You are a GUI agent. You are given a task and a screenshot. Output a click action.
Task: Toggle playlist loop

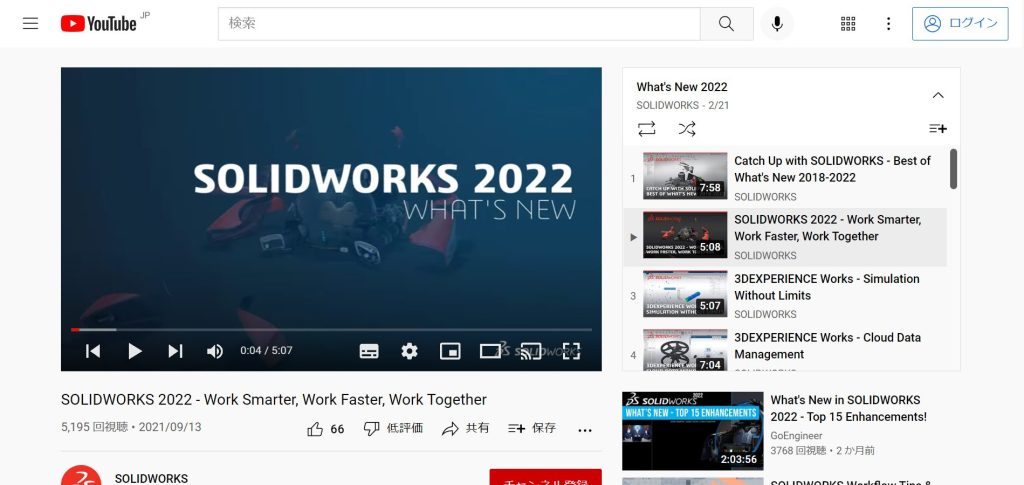[x=647, y=129]
